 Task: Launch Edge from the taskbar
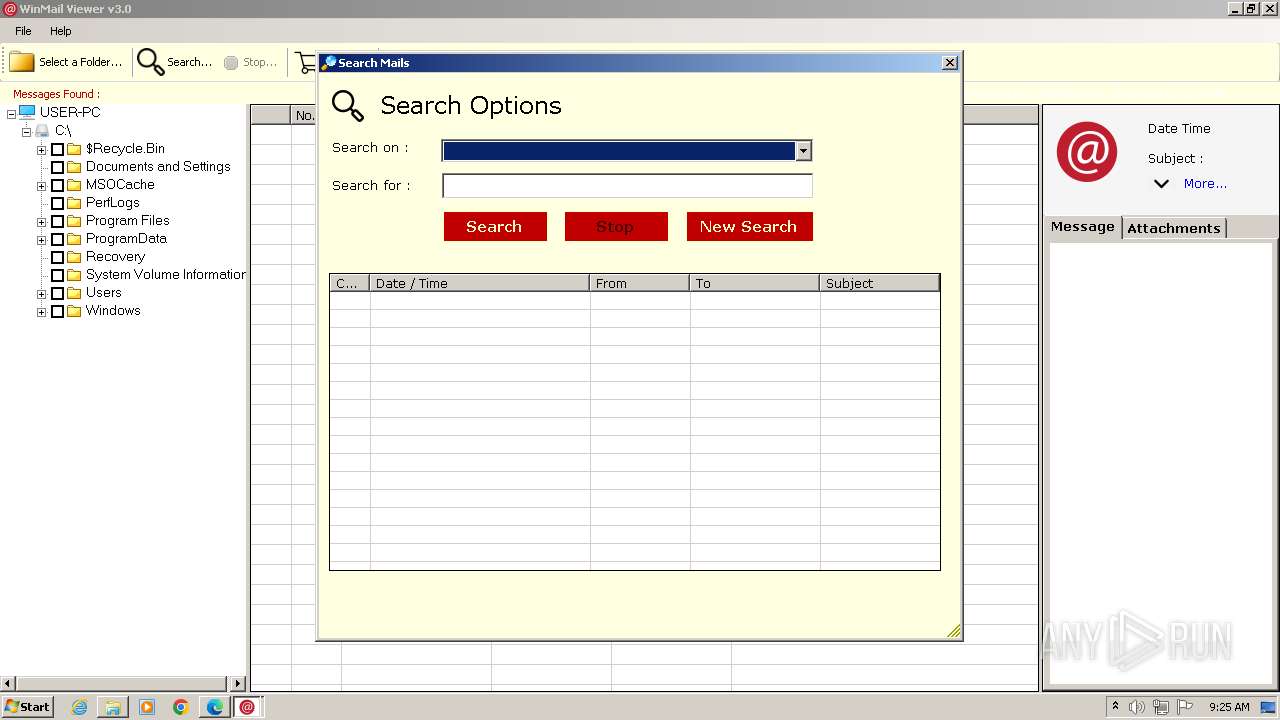tap(215, 707)
